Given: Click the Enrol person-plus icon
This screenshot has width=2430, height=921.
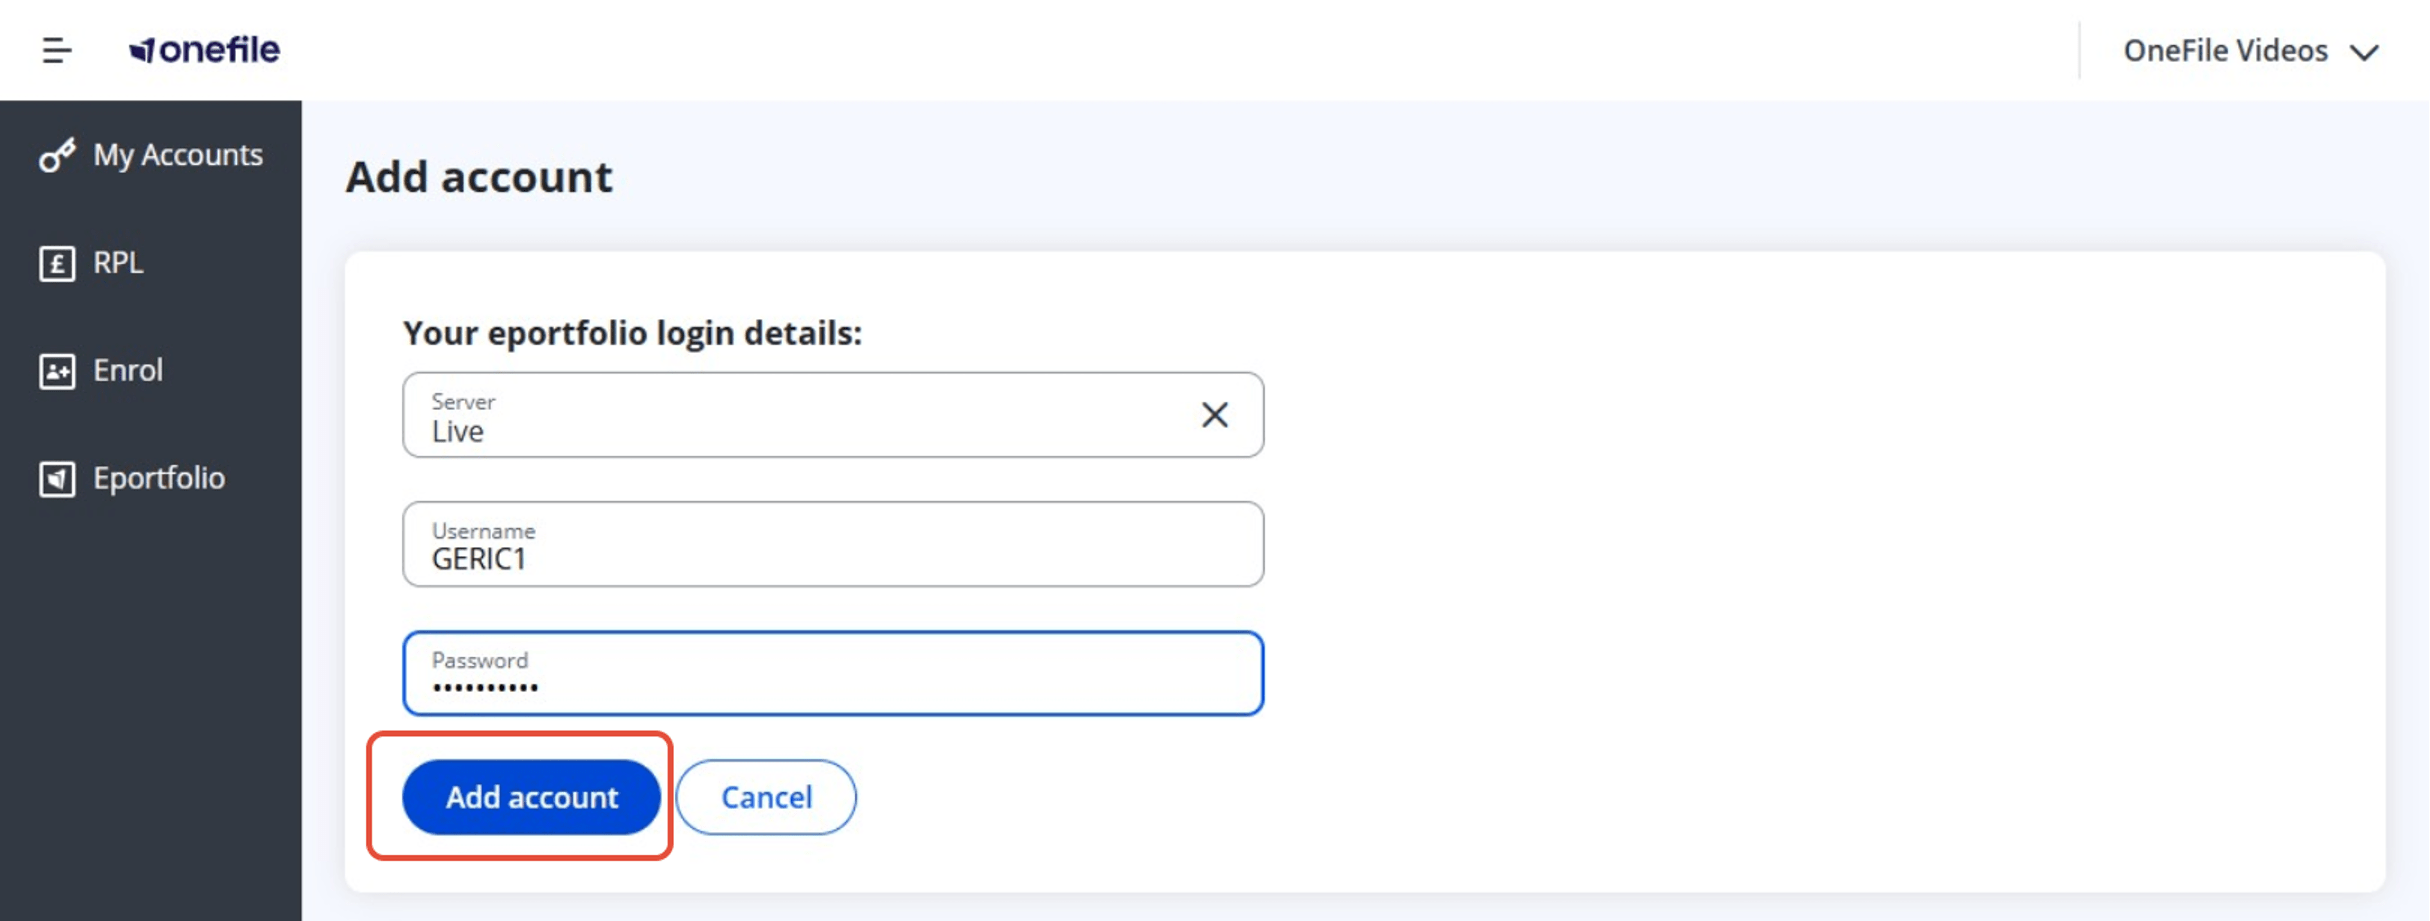Looking at the screenshot, I should 57,371.
